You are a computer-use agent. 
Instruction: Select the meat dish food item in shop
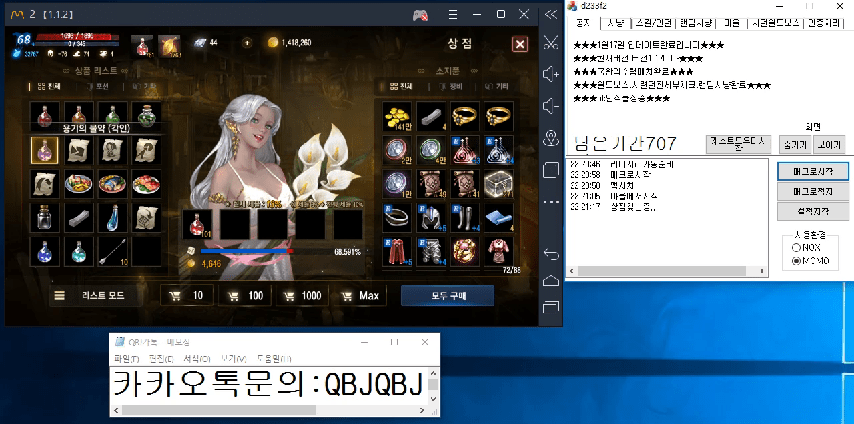click(x=147, y=184)
